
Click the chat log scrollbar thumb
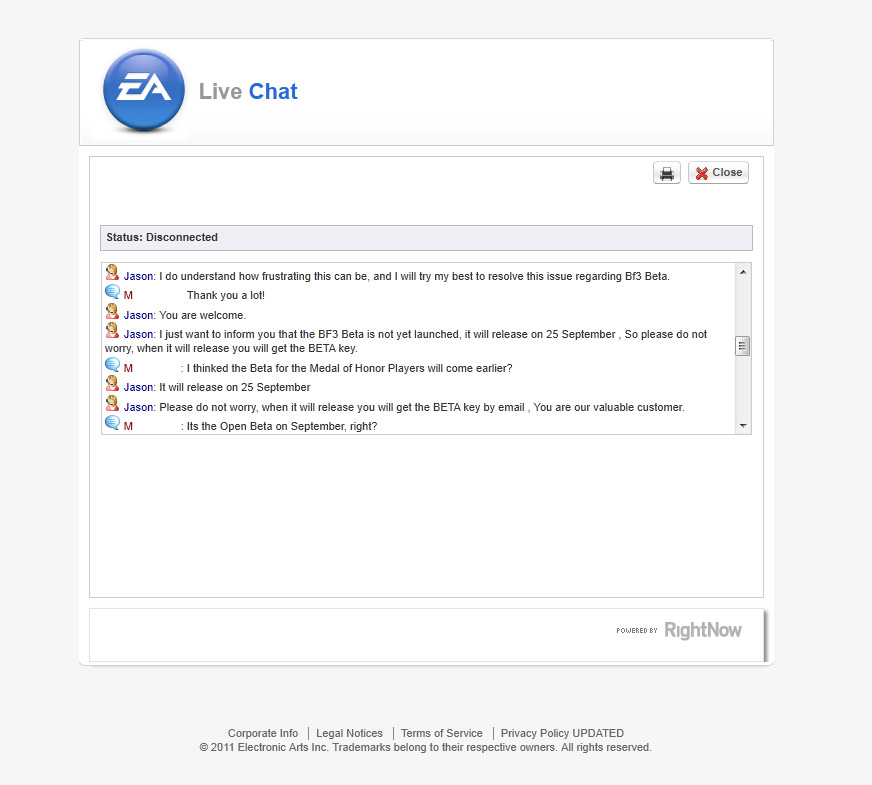click(x=742, y=346)
